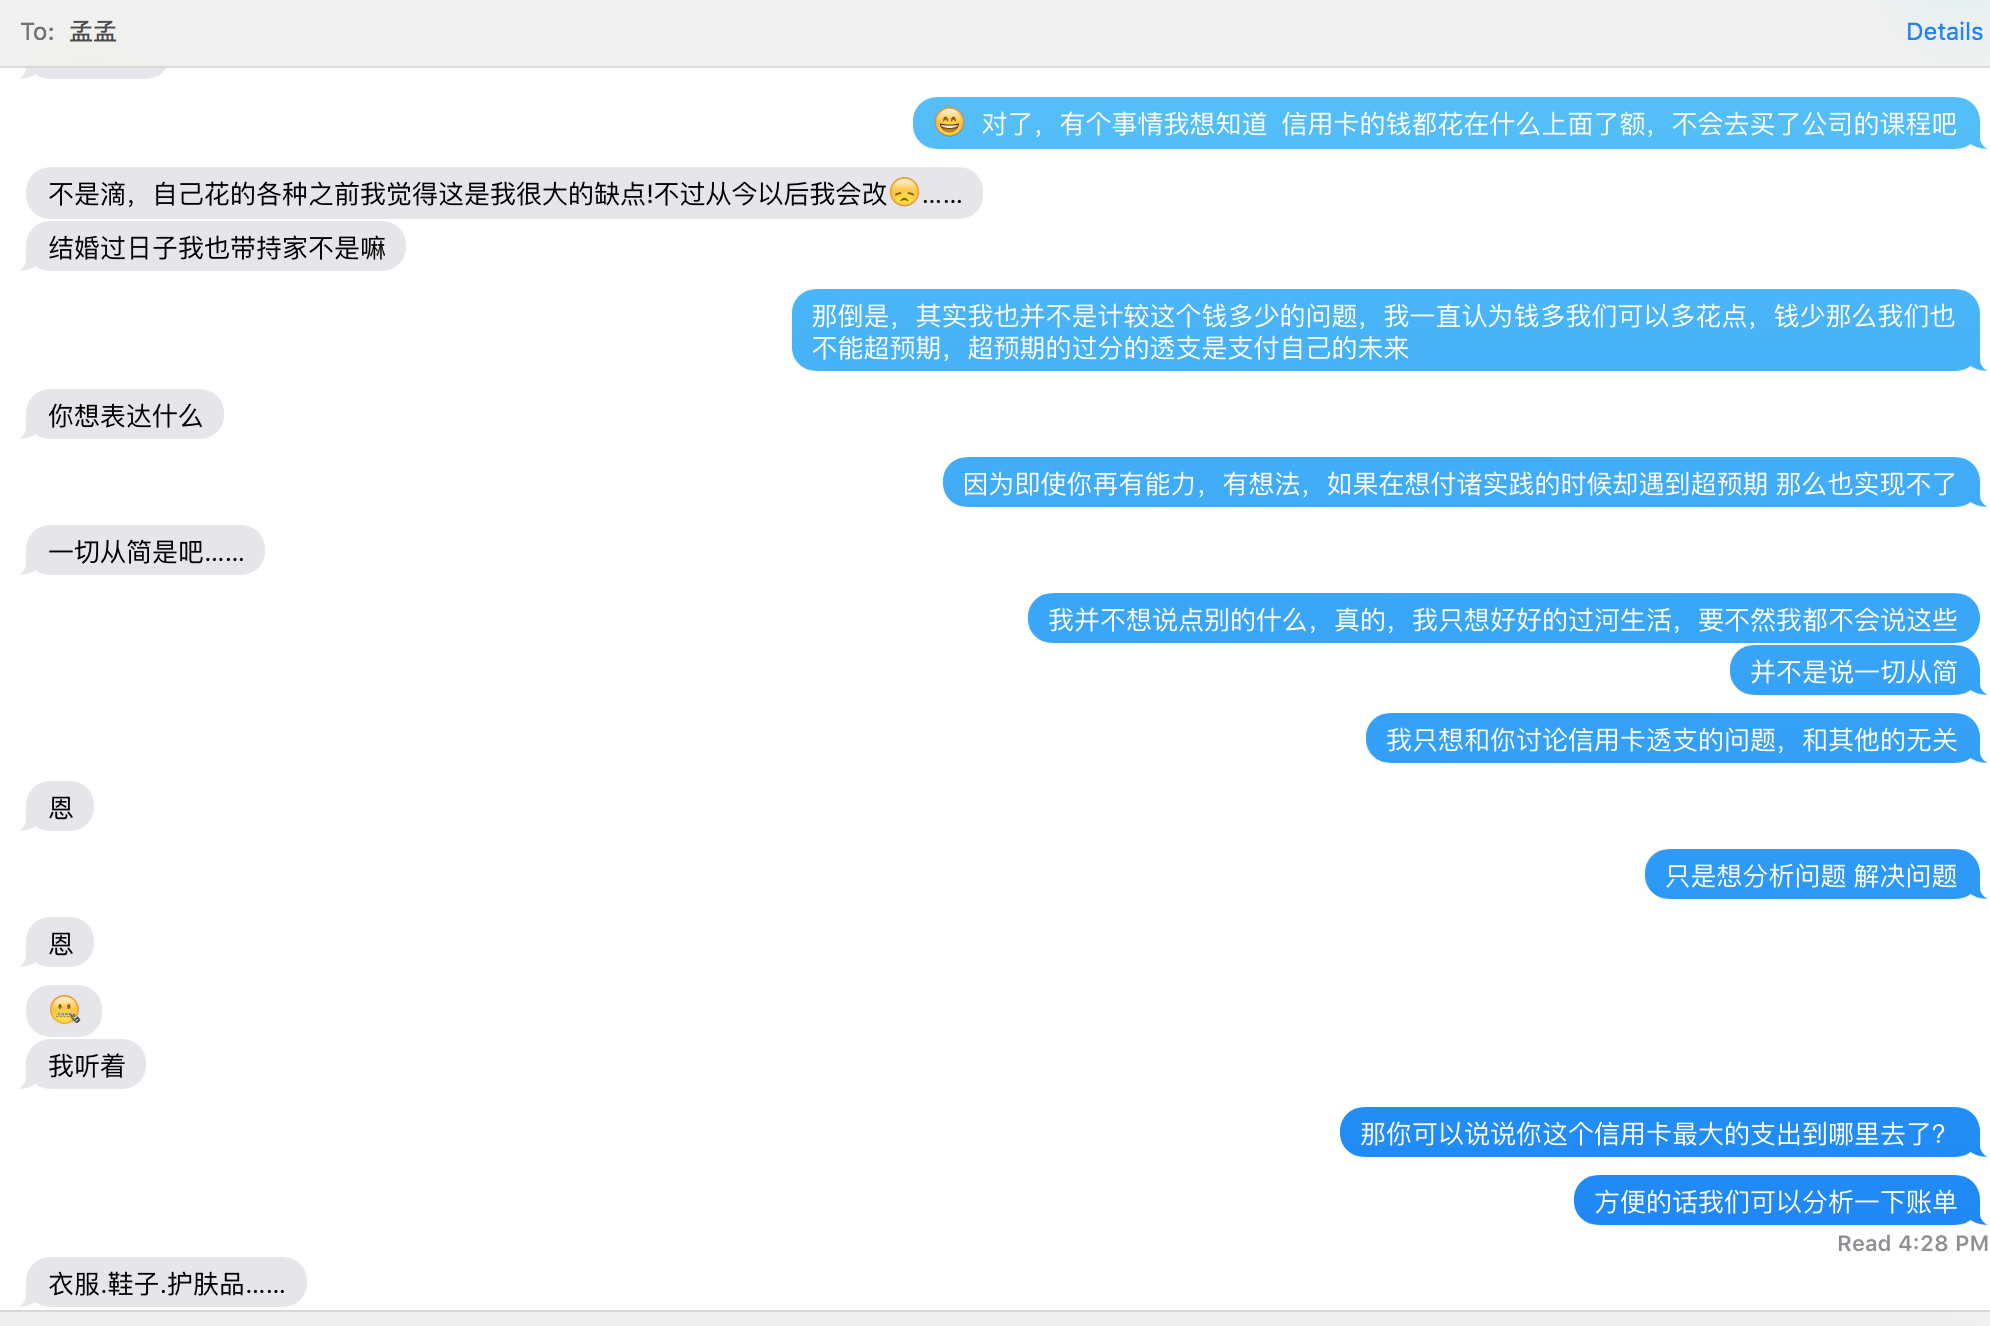Image resolution: width=1990 pixels, height=1326 pixels.
Task: Click the zipper-mouth emoji bubble
Action: [65, 1010]
